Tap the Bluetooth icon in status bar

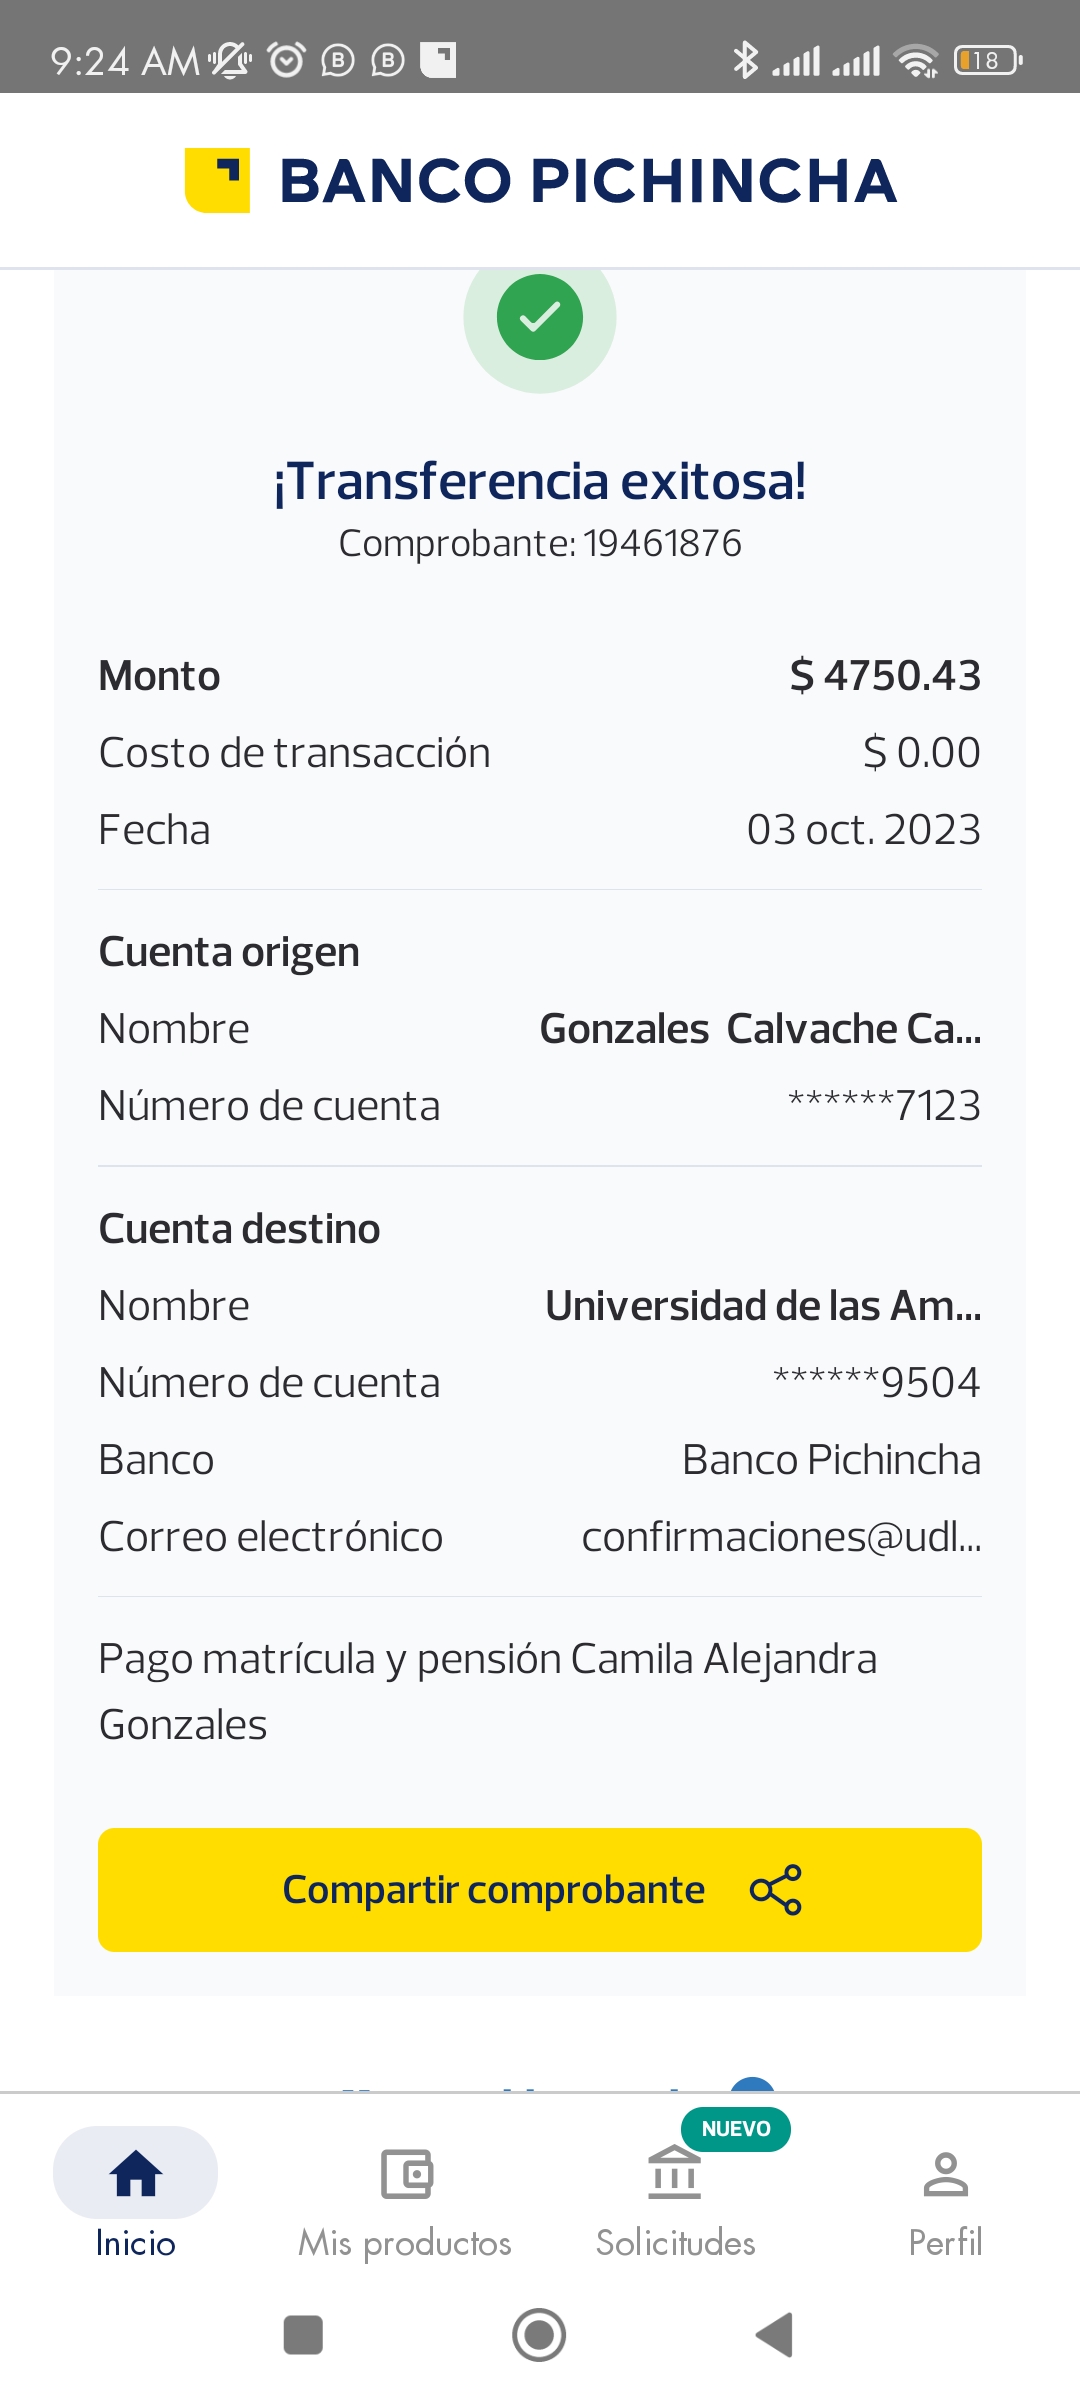coord(745,60)
